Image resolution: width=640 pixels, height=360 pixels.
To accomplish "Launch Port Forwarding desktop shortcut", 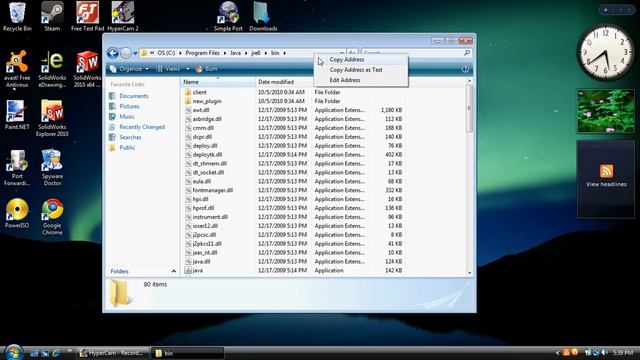I will pos(17,168).
